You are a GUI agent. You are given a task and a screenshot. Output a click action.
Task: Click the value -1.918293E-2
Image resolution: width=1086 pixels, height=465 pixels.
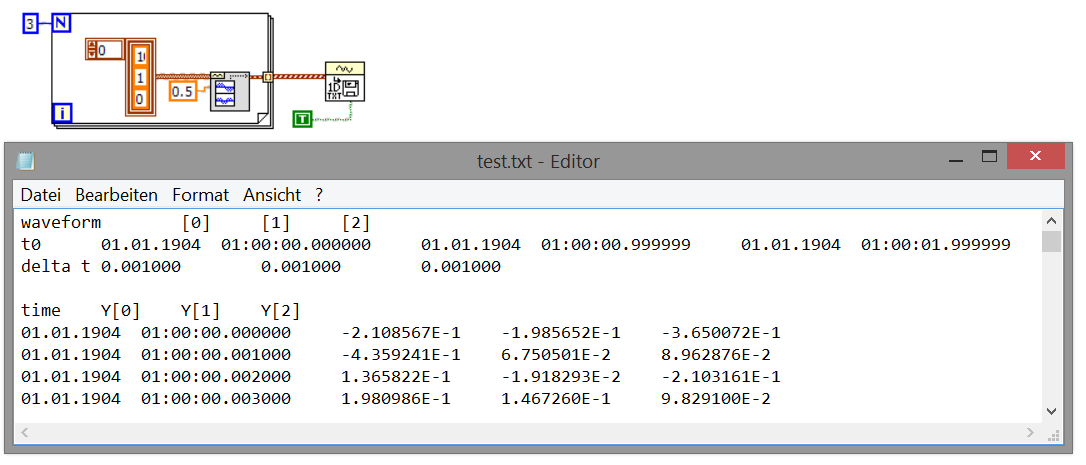tap(561, 377)
